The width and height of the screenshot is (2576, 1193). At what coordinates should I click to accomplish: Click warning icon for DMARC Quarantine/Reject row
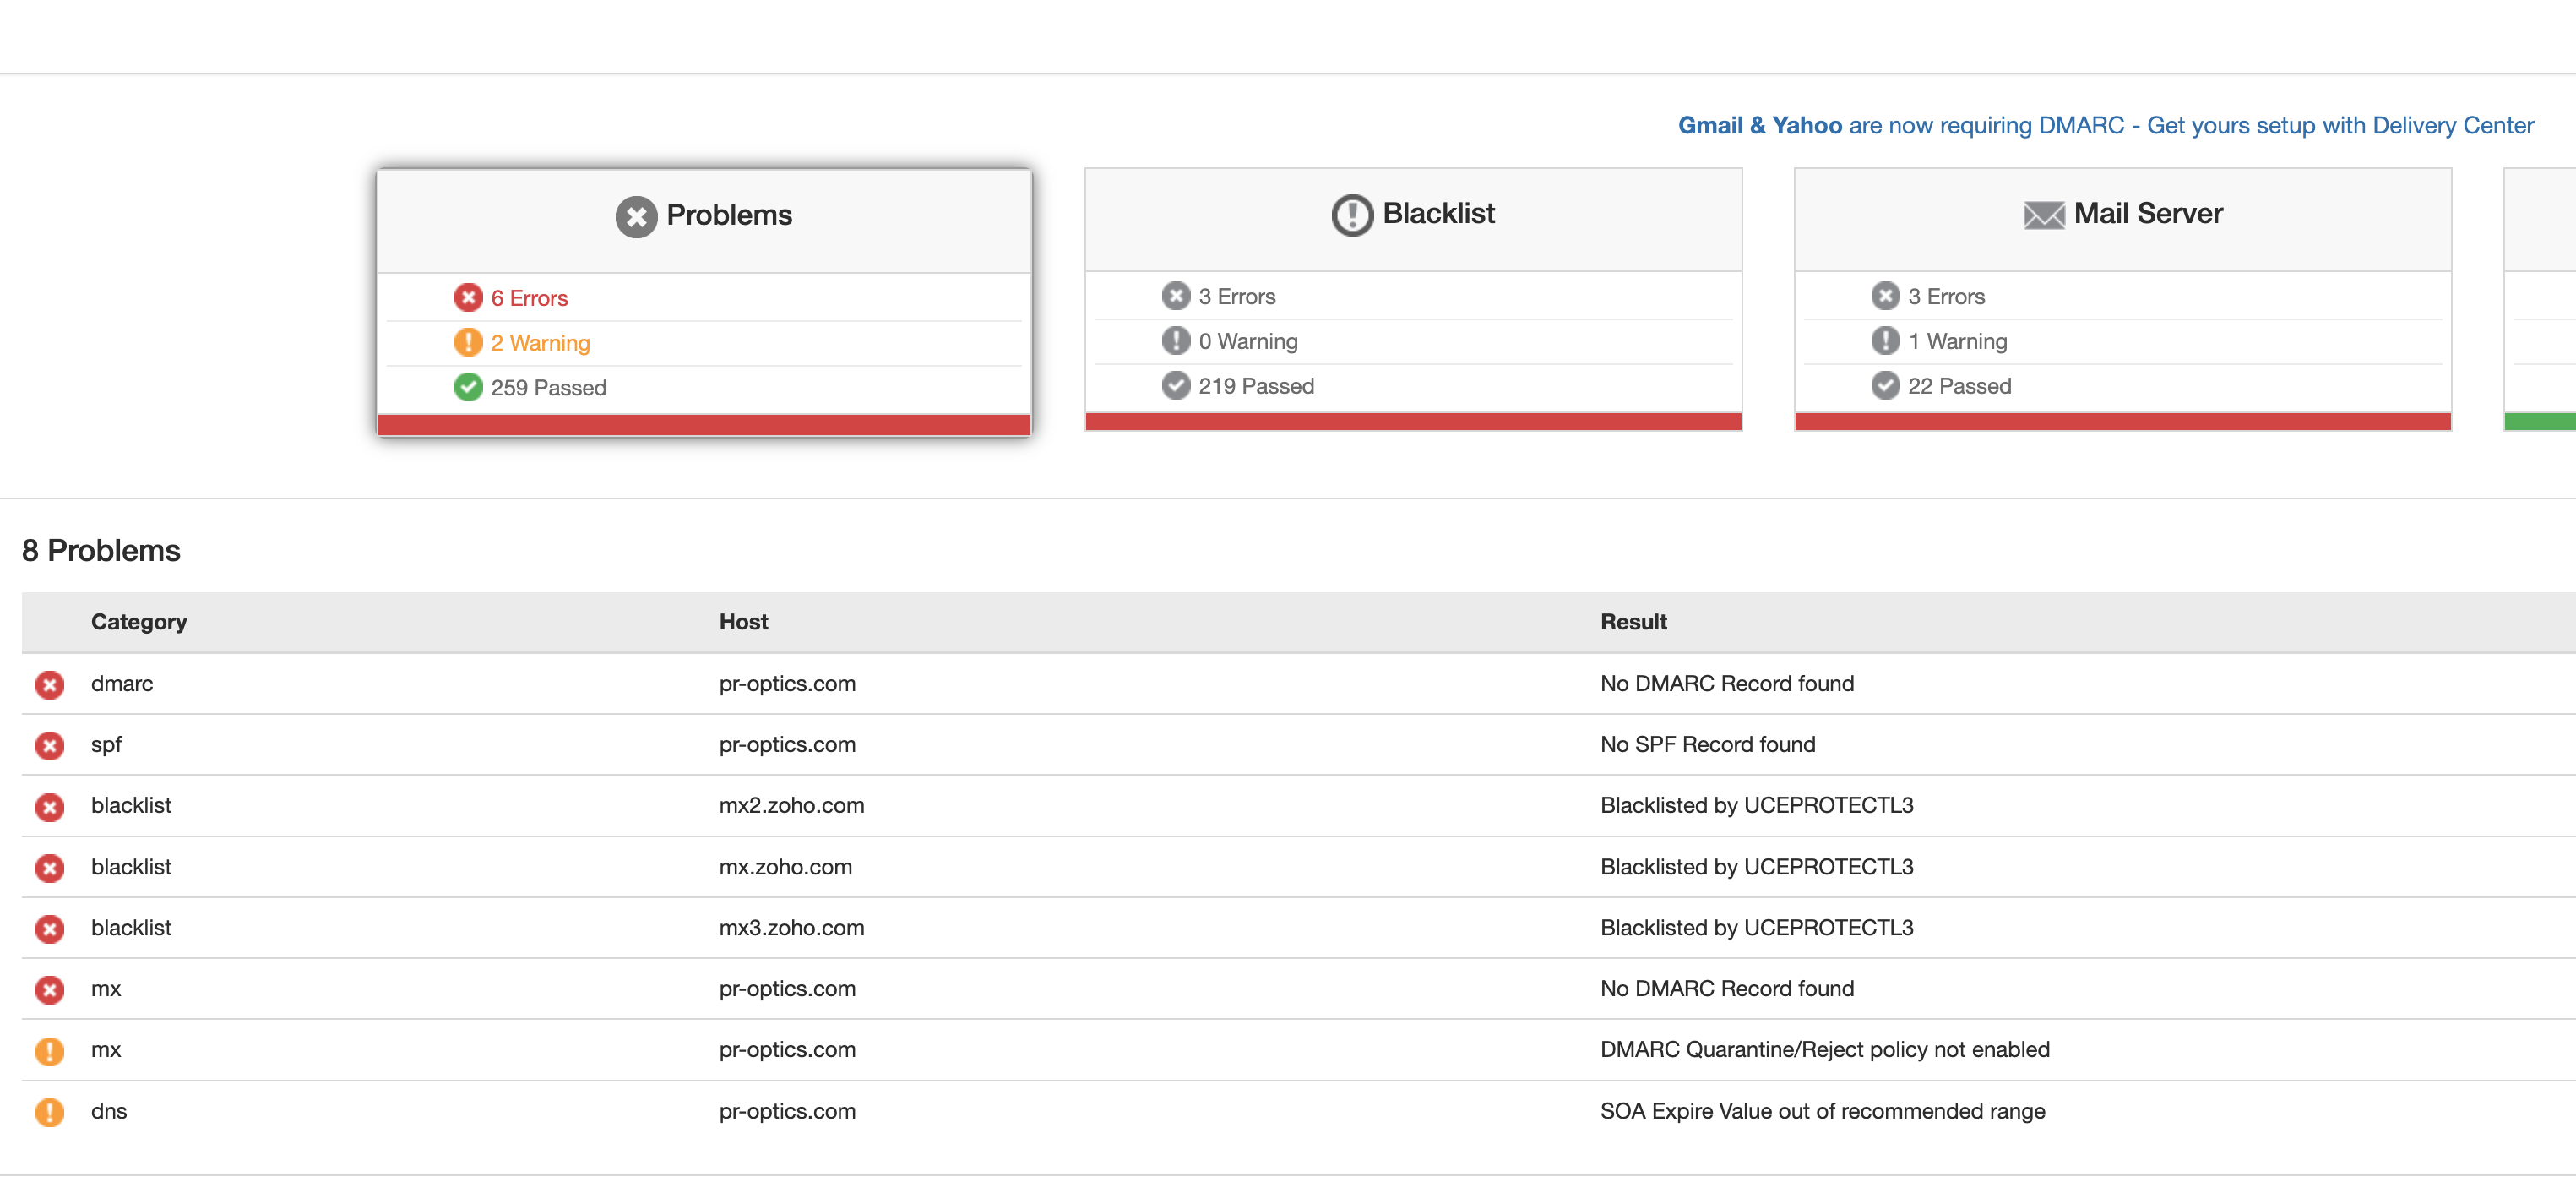(49, 1050)
